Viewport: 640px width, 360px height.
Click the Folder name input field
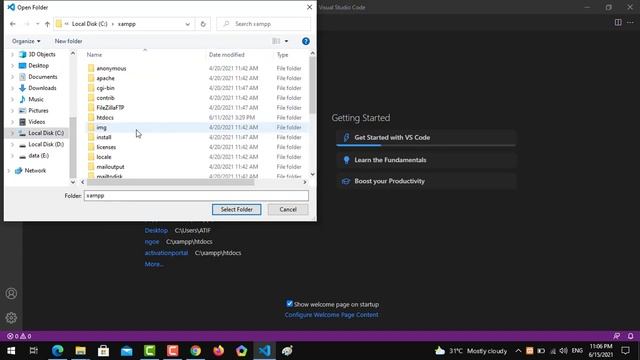coord(196,196)
